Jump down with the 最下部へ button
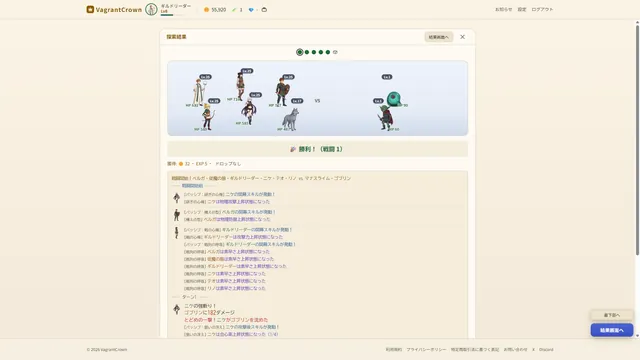Screen dimensions: 640x360 pos(612,315)
